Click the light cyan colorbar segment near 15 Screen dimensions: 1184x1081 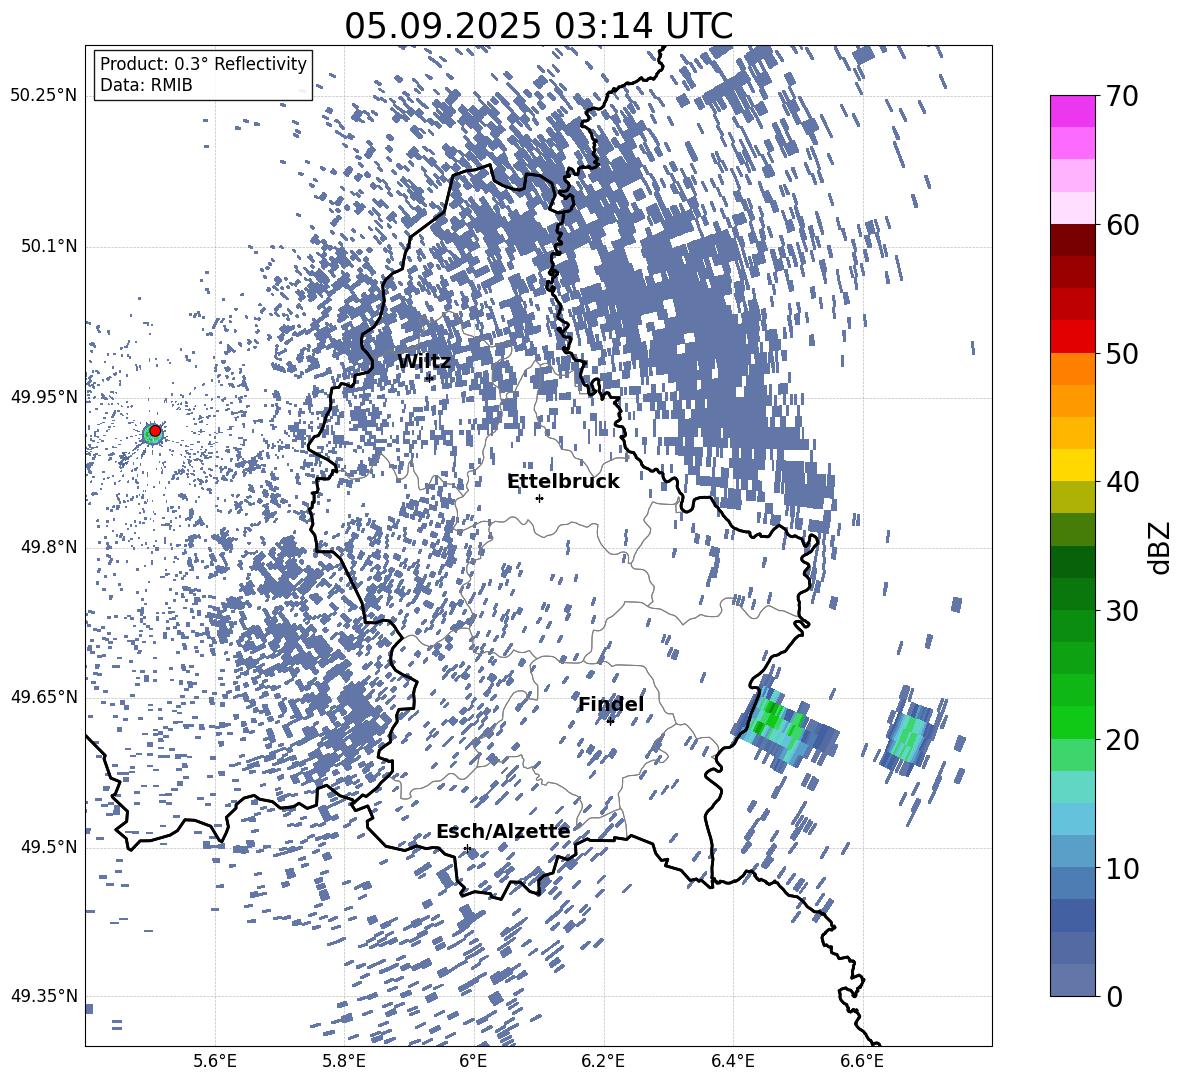(x=1072, y=787)
